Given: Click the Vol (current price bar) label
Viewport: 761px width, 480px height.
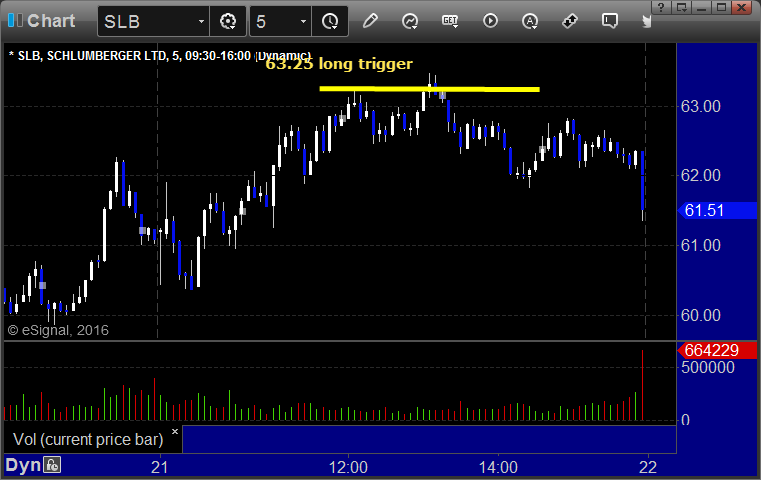Looking at the screenshot, I should pyautogui.click(x=88, y=439).
